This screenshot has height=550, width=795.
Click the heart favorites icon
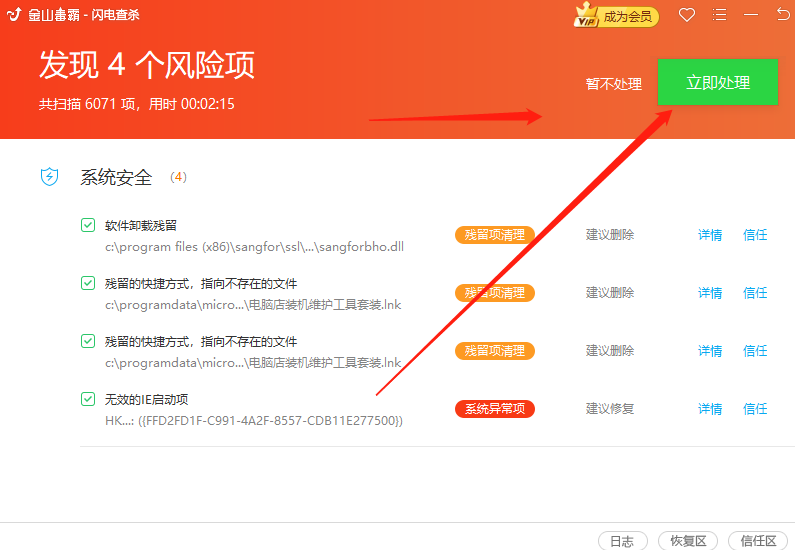pos(686,15)
